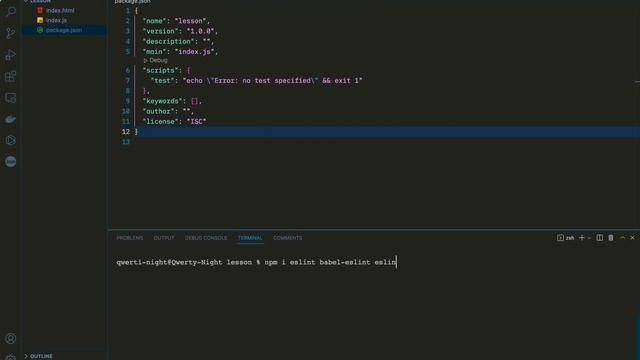Open the Accounts menu icon
640x360 pixels.
[x=11, y=338]
